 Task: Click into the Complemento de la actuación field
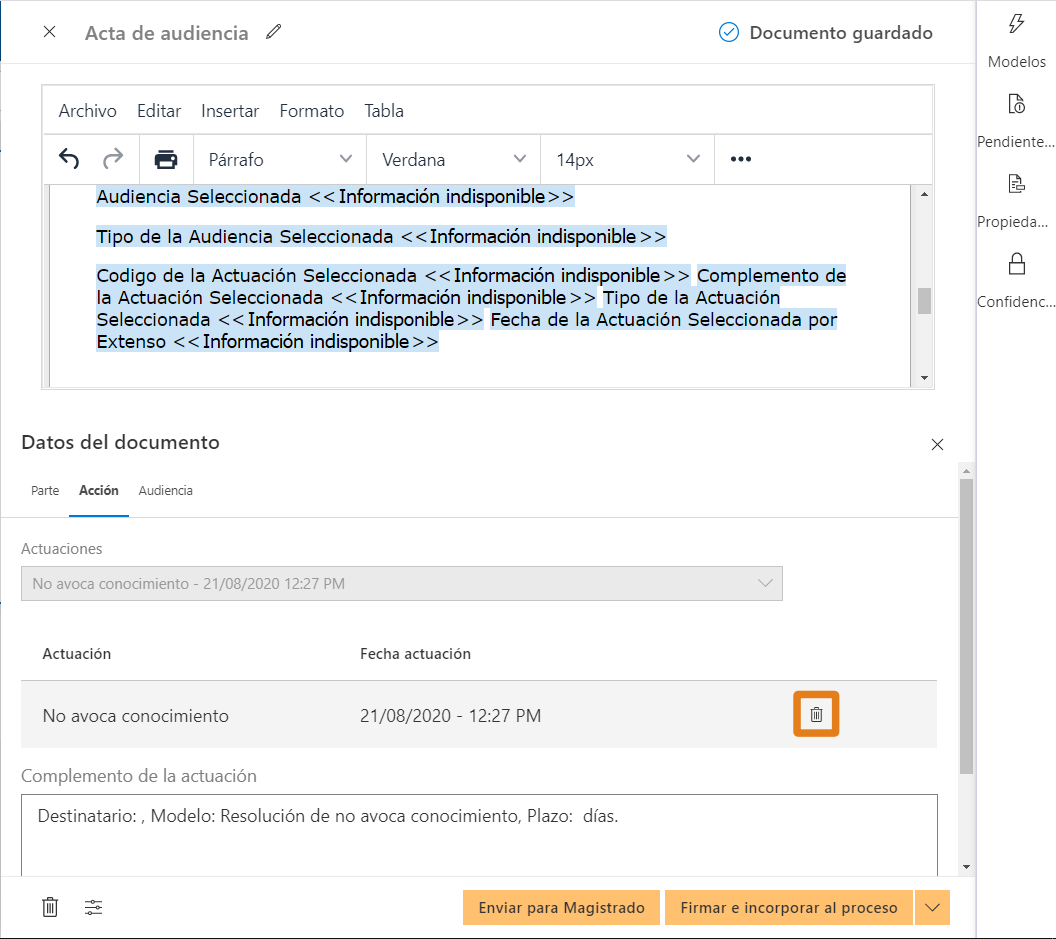coord(479,835)
